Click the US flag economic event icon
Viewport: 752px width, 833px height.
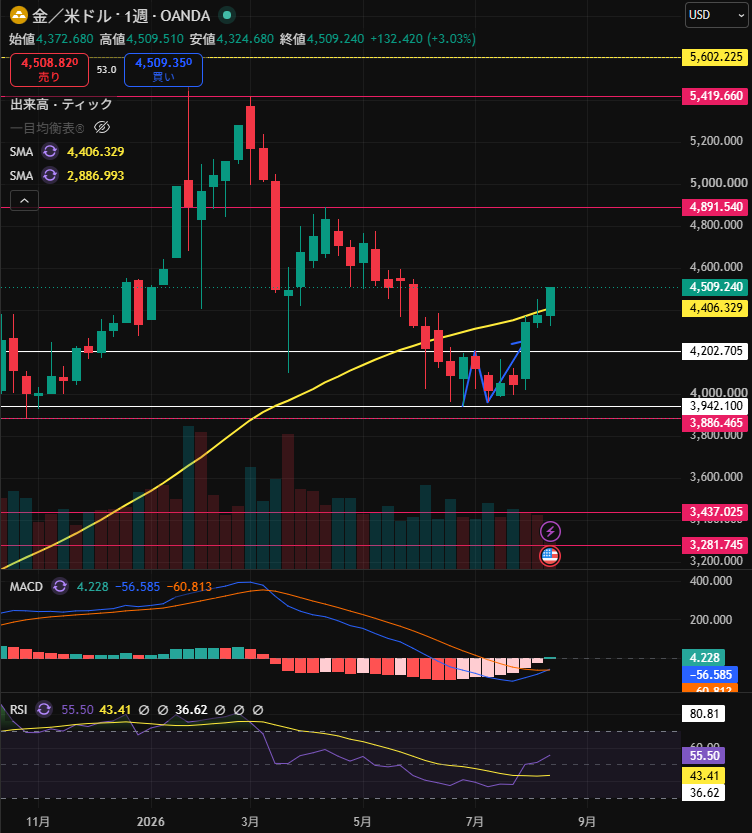tap(550, 556)
